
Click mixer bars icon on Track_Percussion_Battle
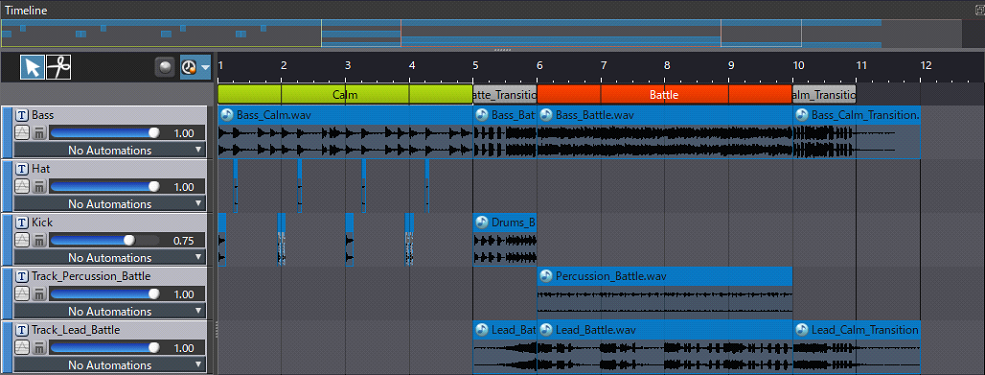point(39,294)
